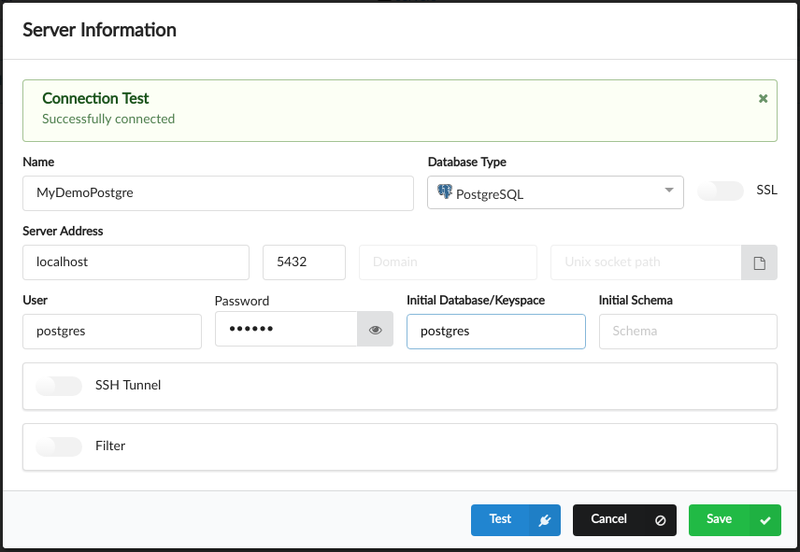Image resolution: width=800 pixels, height=552 pixels.
Task: Click the Database Type dropdown arrow
Action: tap(668, 192)
